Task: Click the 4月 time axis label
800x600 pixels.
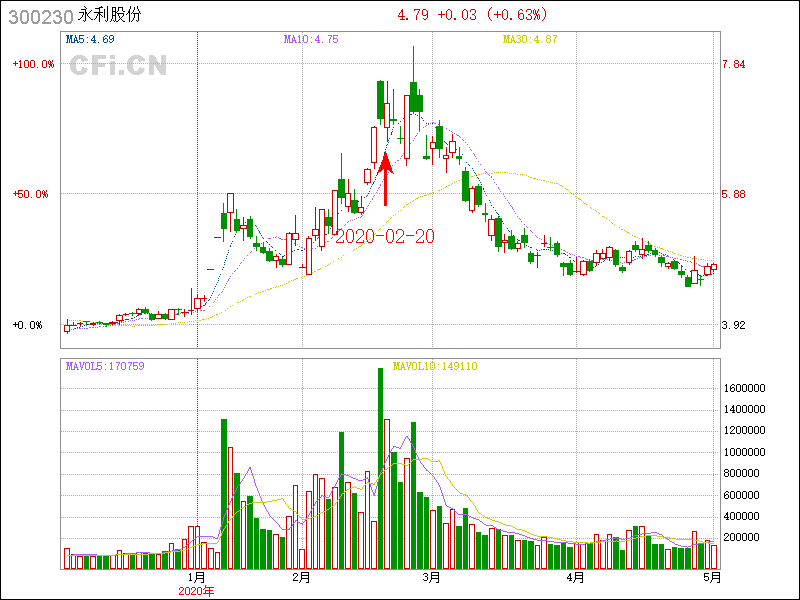Action: [574, 578]
